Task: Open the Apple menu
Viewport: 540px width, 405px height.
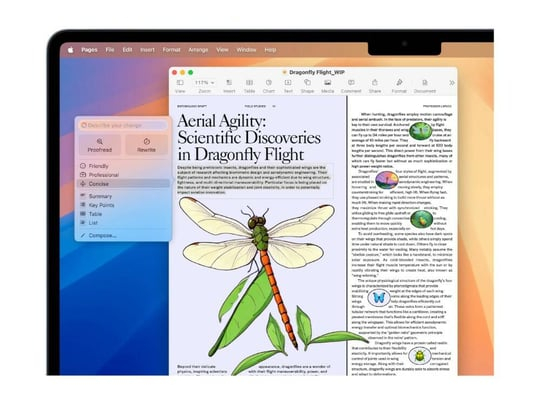Action: click(x=71, y=50)
